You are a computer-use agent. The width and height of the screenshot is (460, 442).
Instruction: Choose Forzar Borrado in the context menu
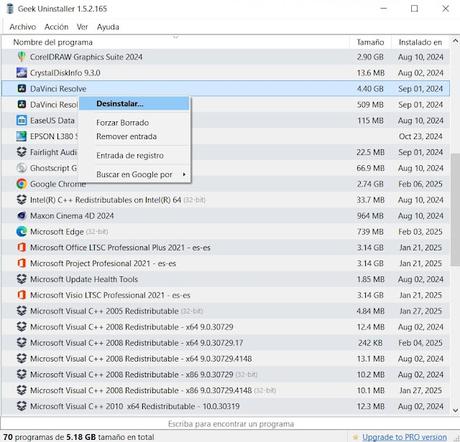[x=134, y=123]
